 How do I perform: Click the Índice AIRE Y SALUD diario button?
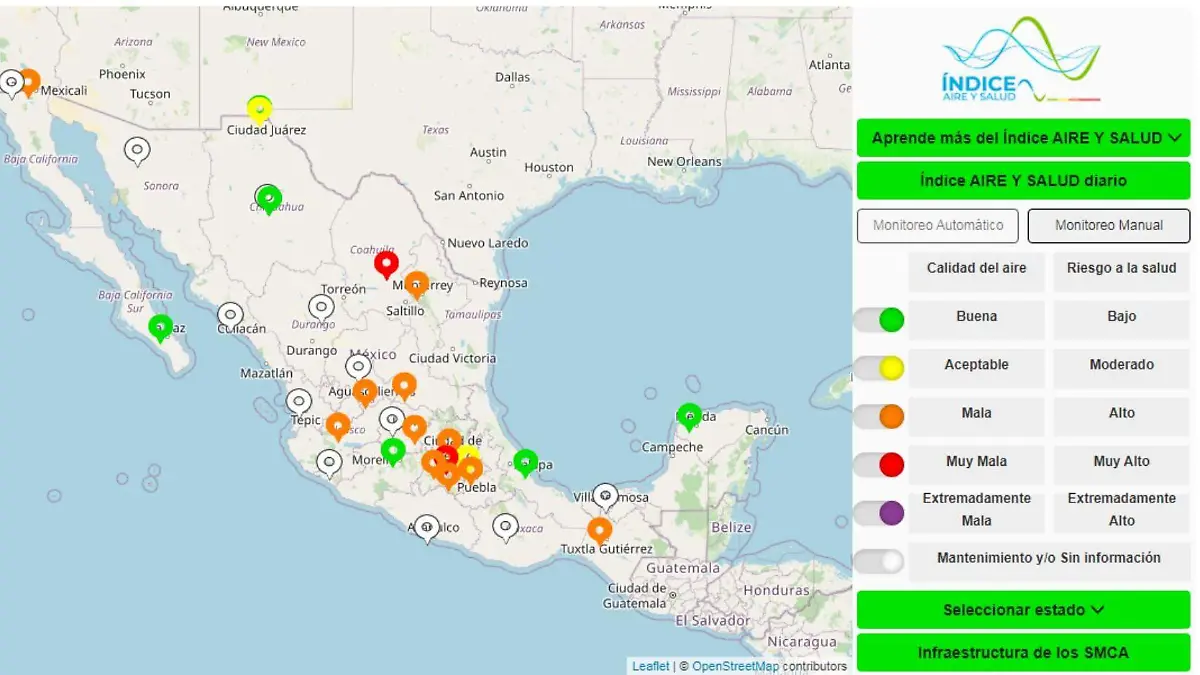click(1023, 181)
